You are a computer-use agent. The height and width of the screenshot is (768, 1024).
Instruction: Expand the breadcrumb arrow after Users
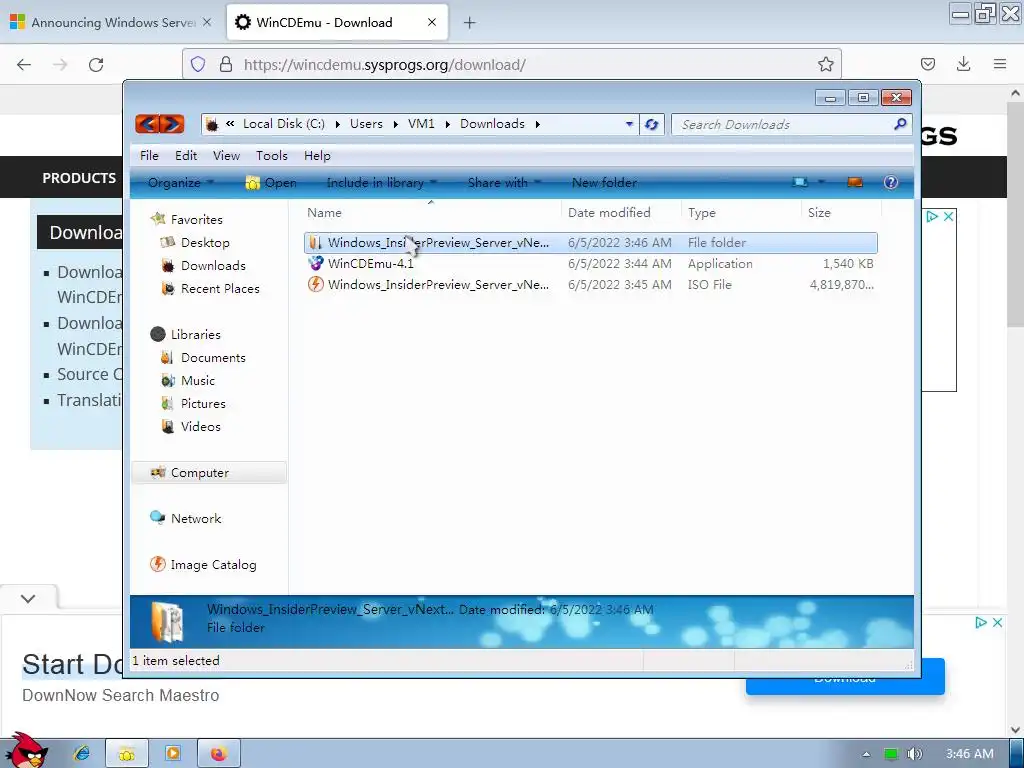396,124
